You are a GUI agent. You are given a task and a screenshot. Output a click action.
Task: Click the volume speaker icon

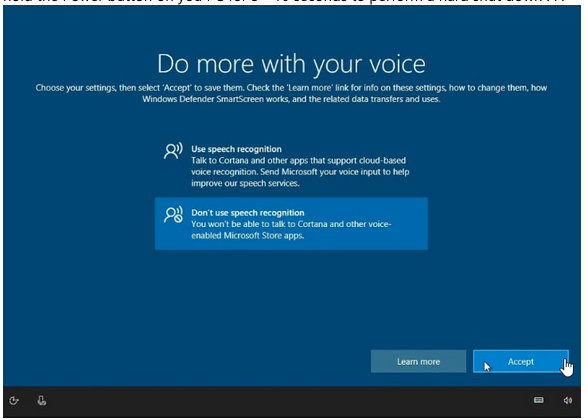click(x=568, y=400)
